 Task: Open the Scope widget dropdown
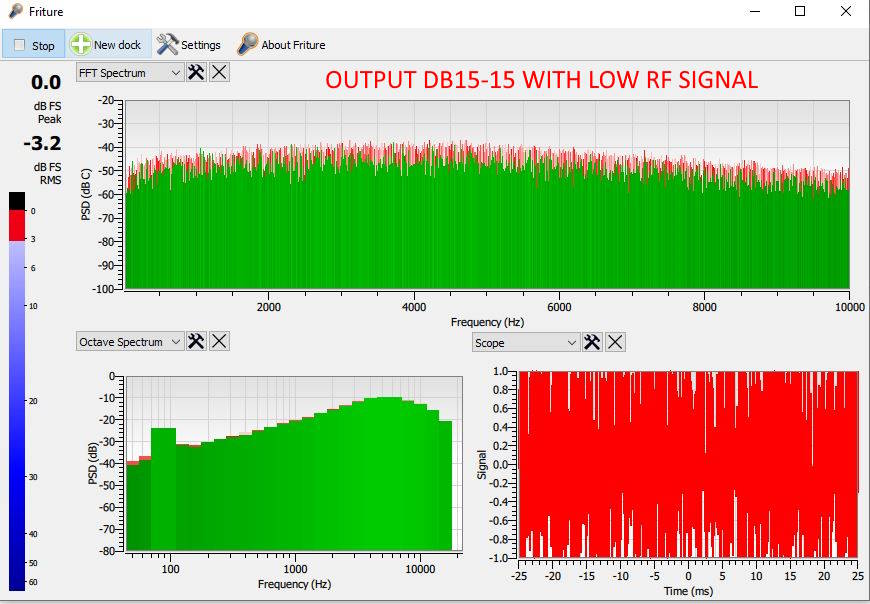point(526,343)
